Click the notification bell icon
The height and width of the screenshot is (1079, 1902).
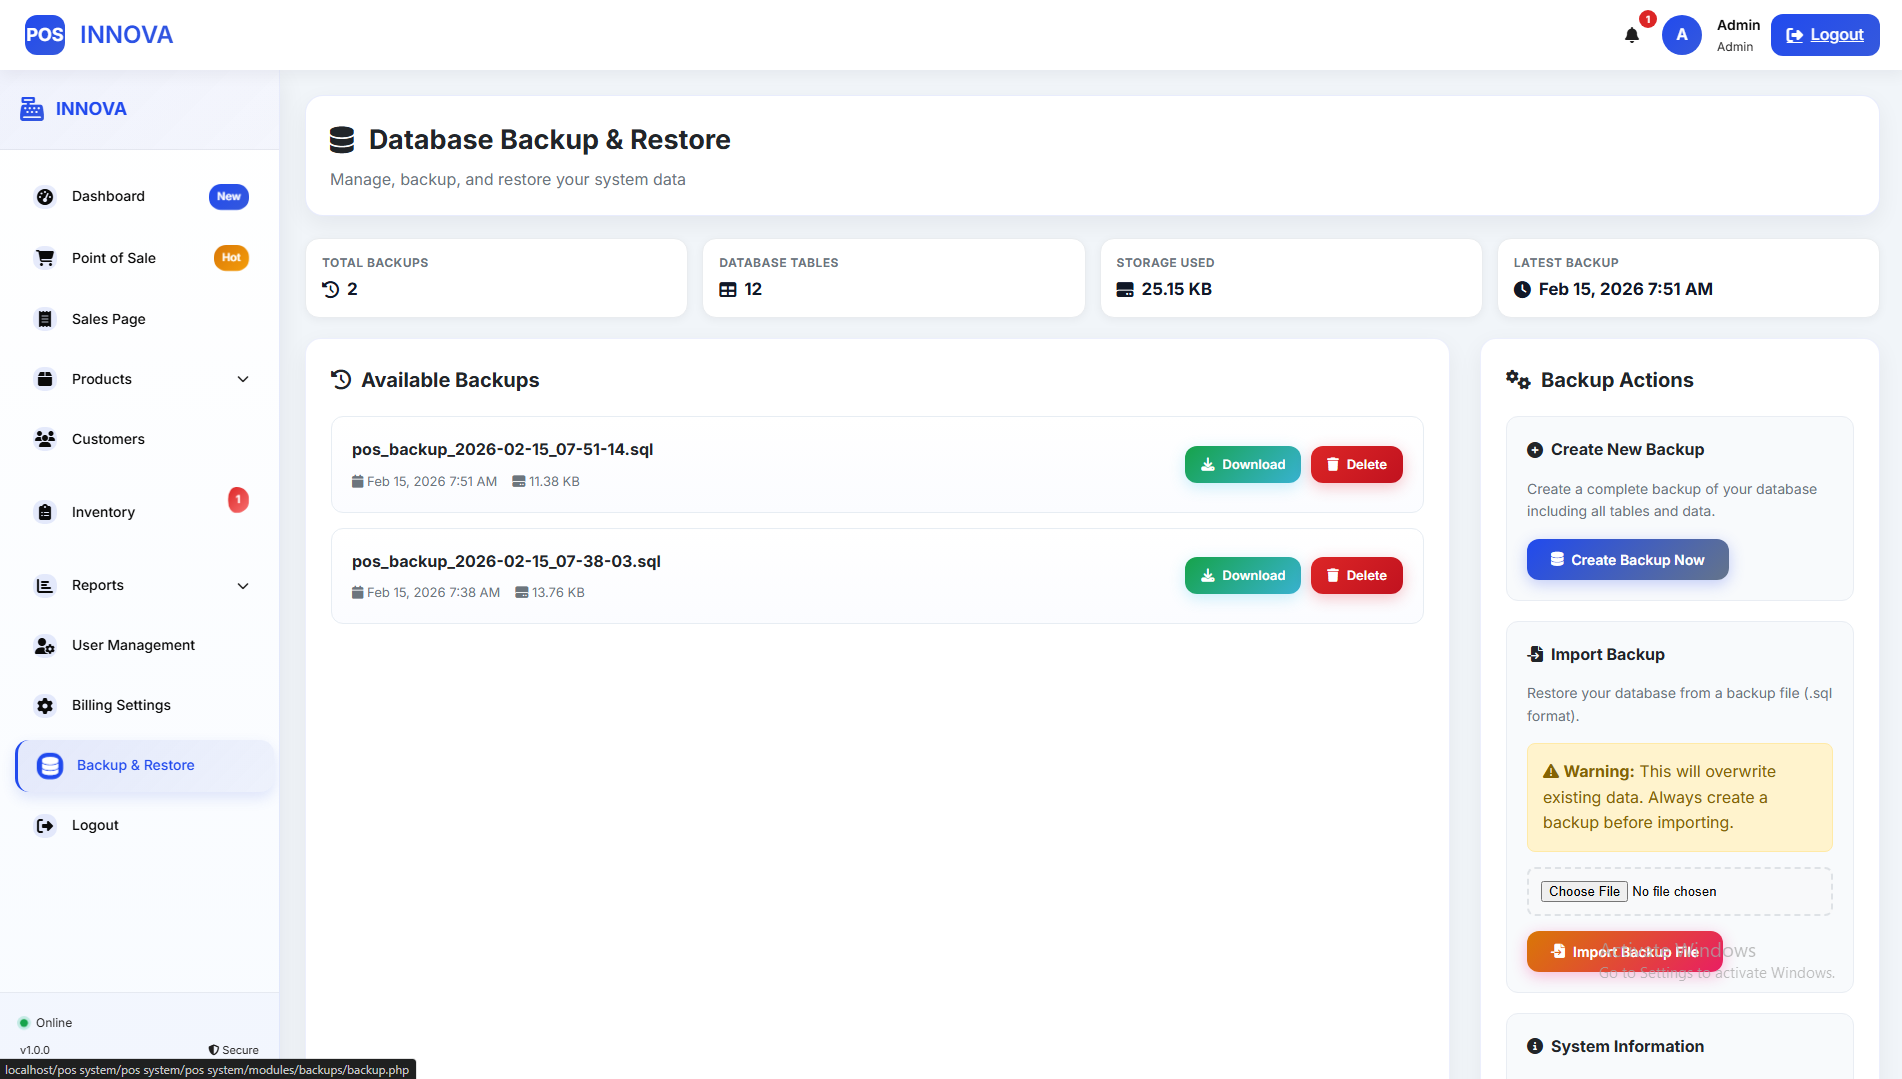[x=1631, y=36]
